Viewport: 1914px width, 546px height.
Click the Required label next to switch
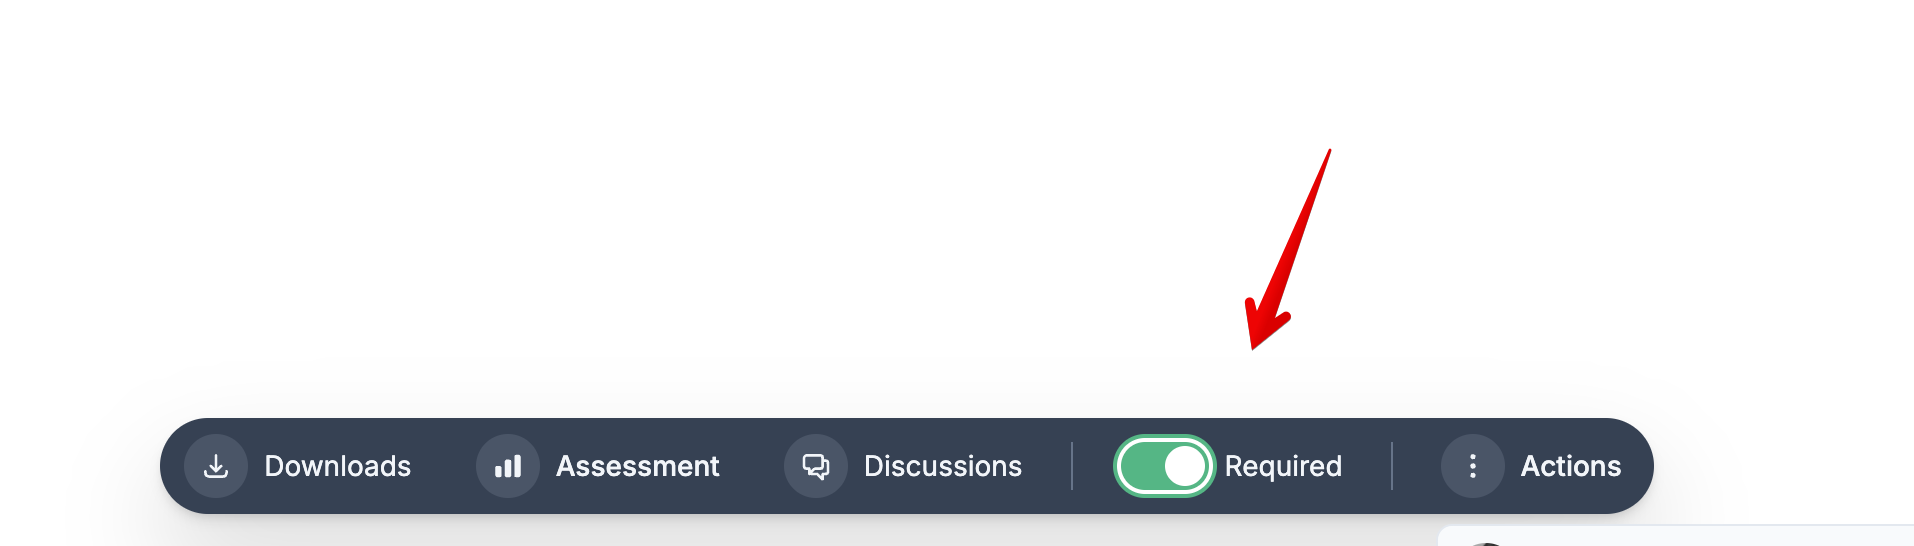point(1283,466)
